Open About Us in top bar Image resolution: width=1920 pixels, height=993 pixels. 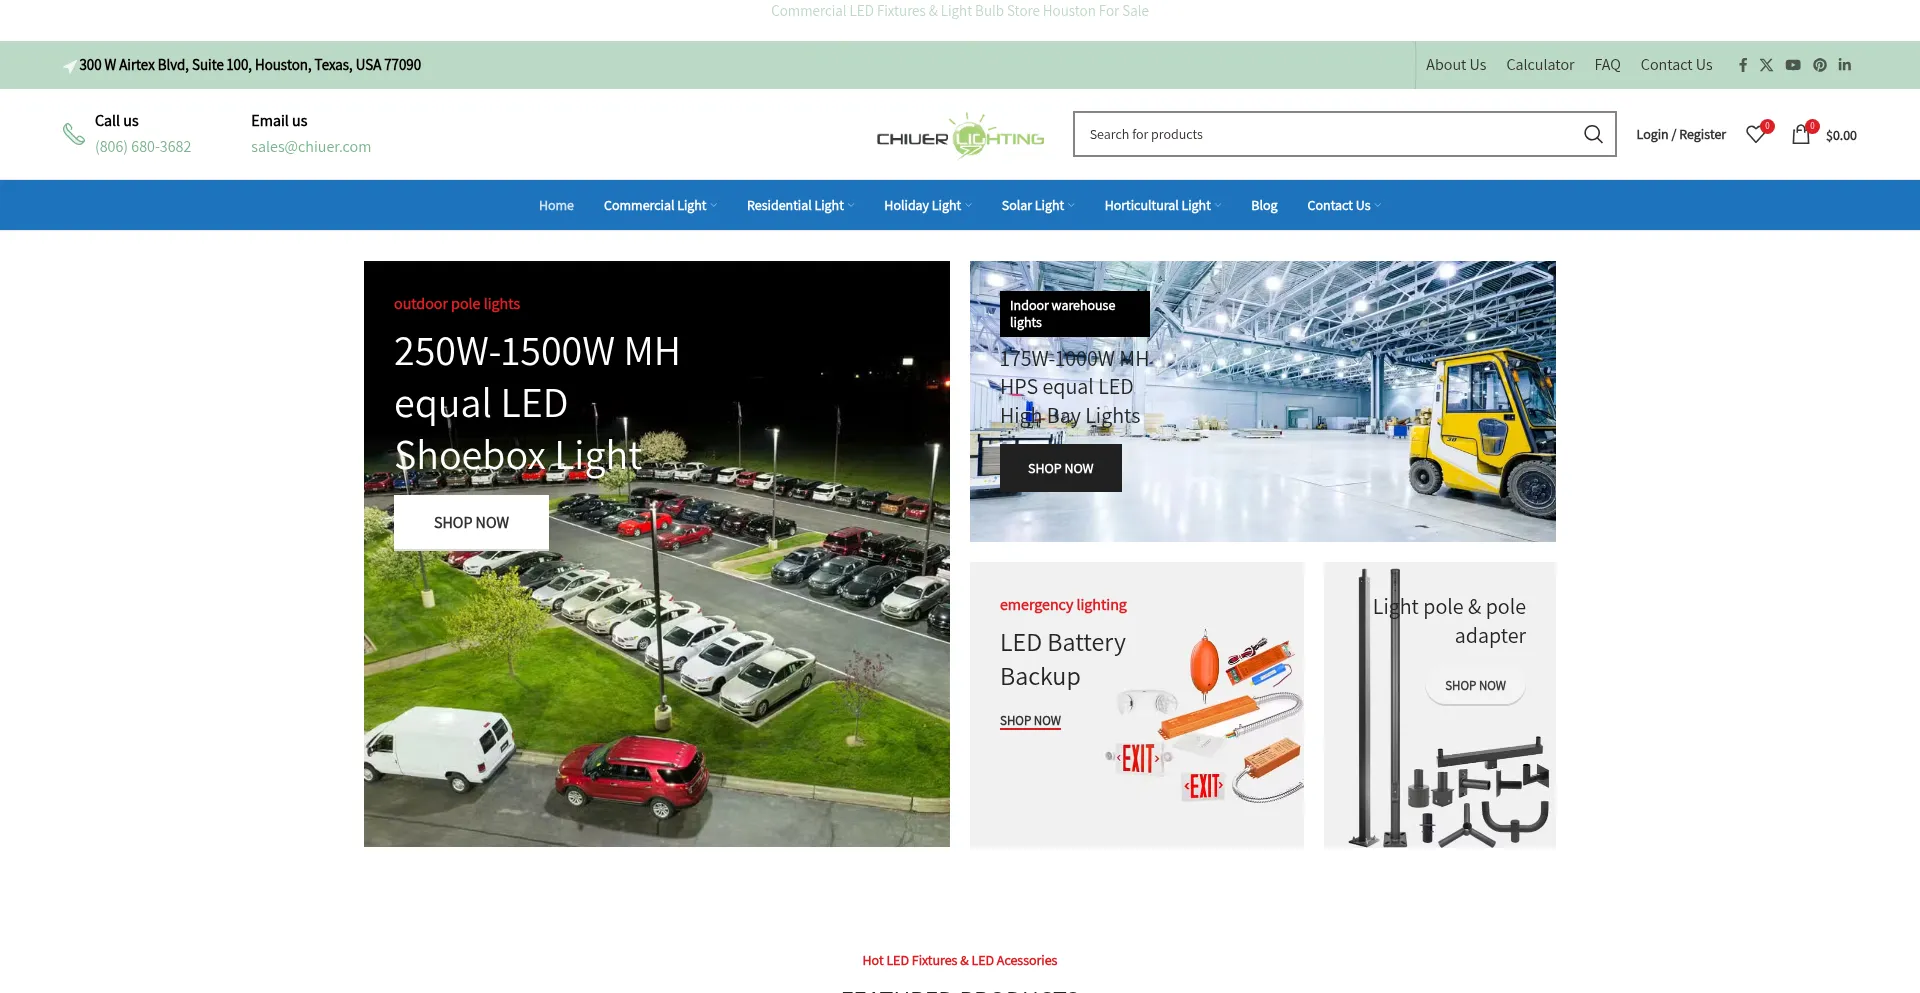click(1456, 65)
